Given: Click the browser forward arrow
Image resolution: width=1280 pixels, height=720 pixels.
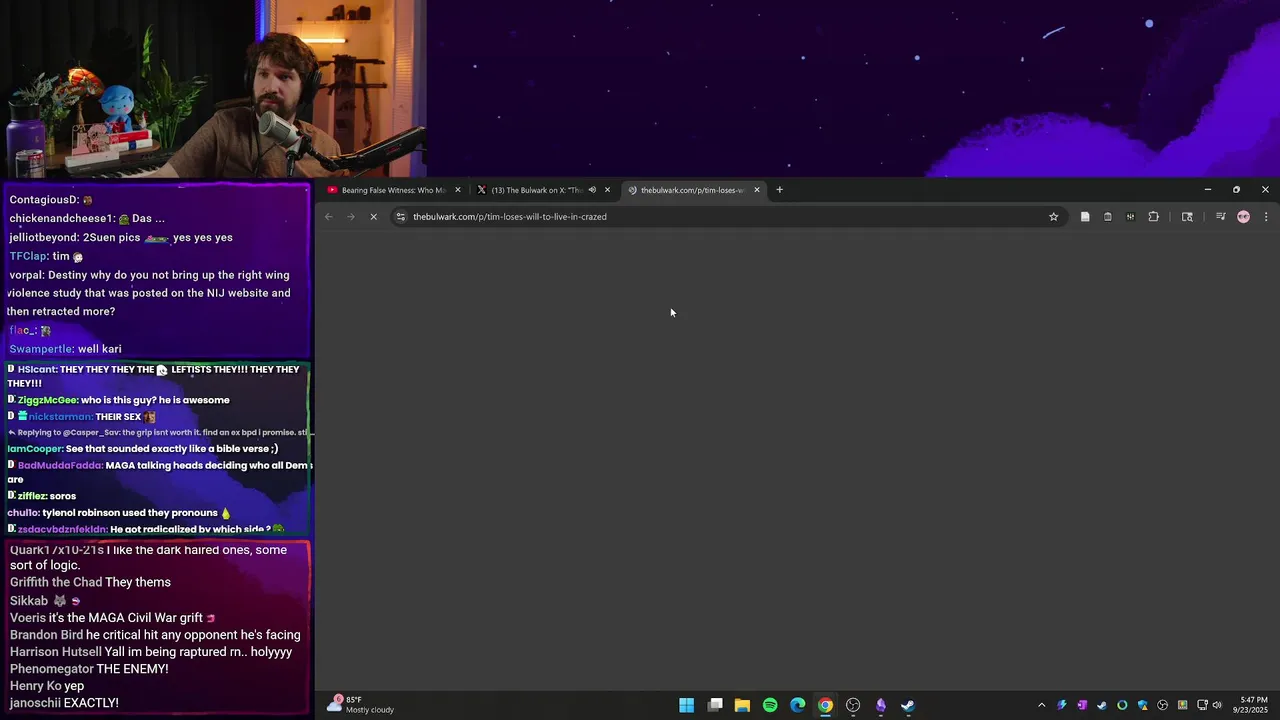Looking at the screenshot, I should [351, 217].
